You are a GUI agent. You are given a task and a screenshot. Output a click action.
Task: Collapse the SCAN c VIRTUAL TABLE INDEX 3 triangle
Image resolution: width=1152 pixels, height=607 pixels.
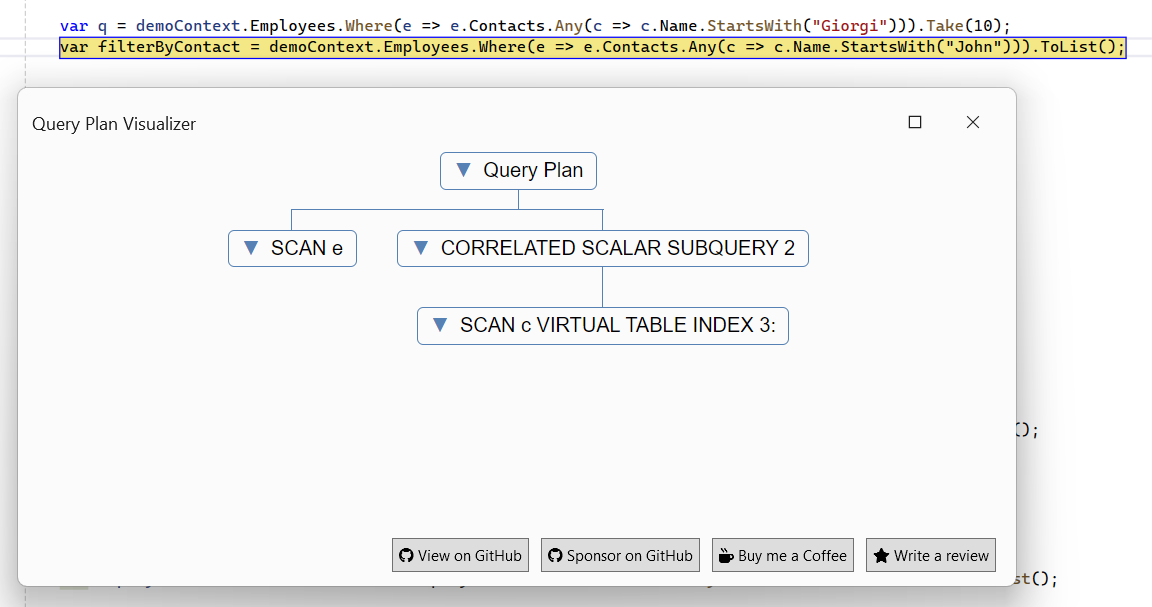coord(440,325)
